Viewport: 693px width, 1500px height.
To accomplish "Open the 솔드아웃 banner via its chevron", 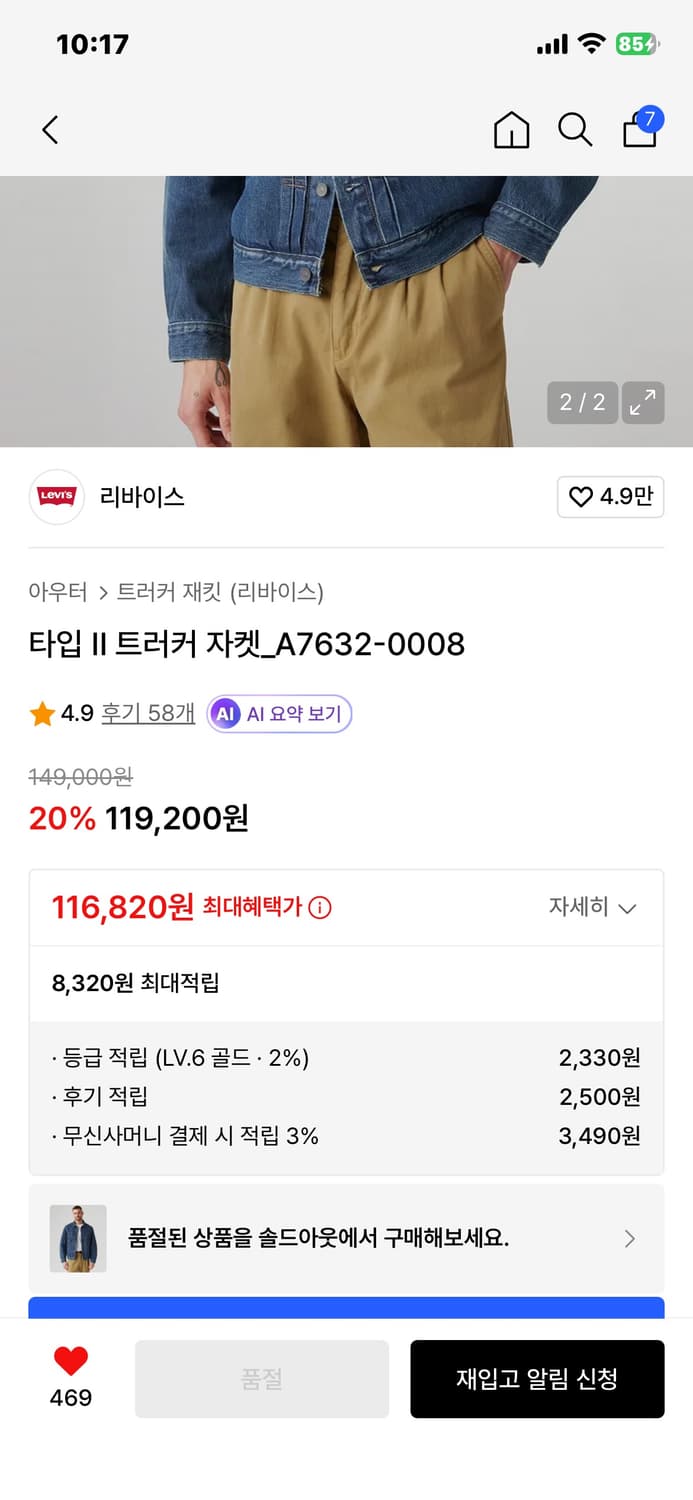I will (x=629, y=1238).
